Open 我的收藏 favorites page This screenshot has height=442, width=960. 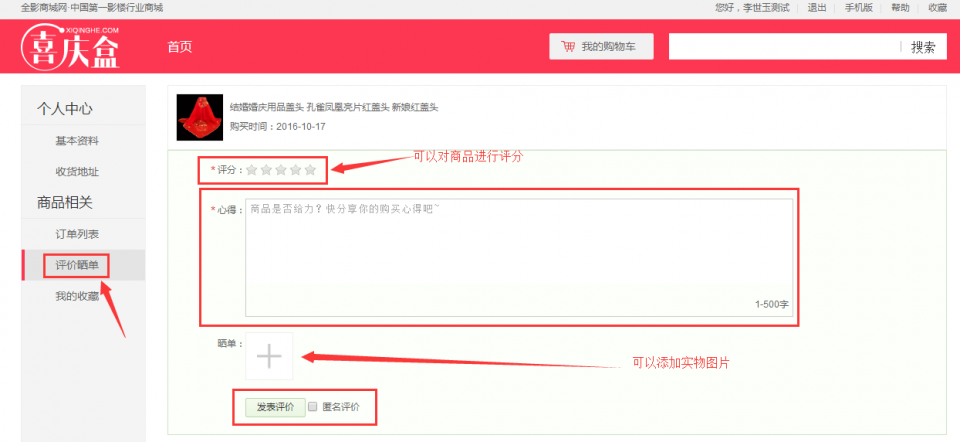tap(77, 296)
